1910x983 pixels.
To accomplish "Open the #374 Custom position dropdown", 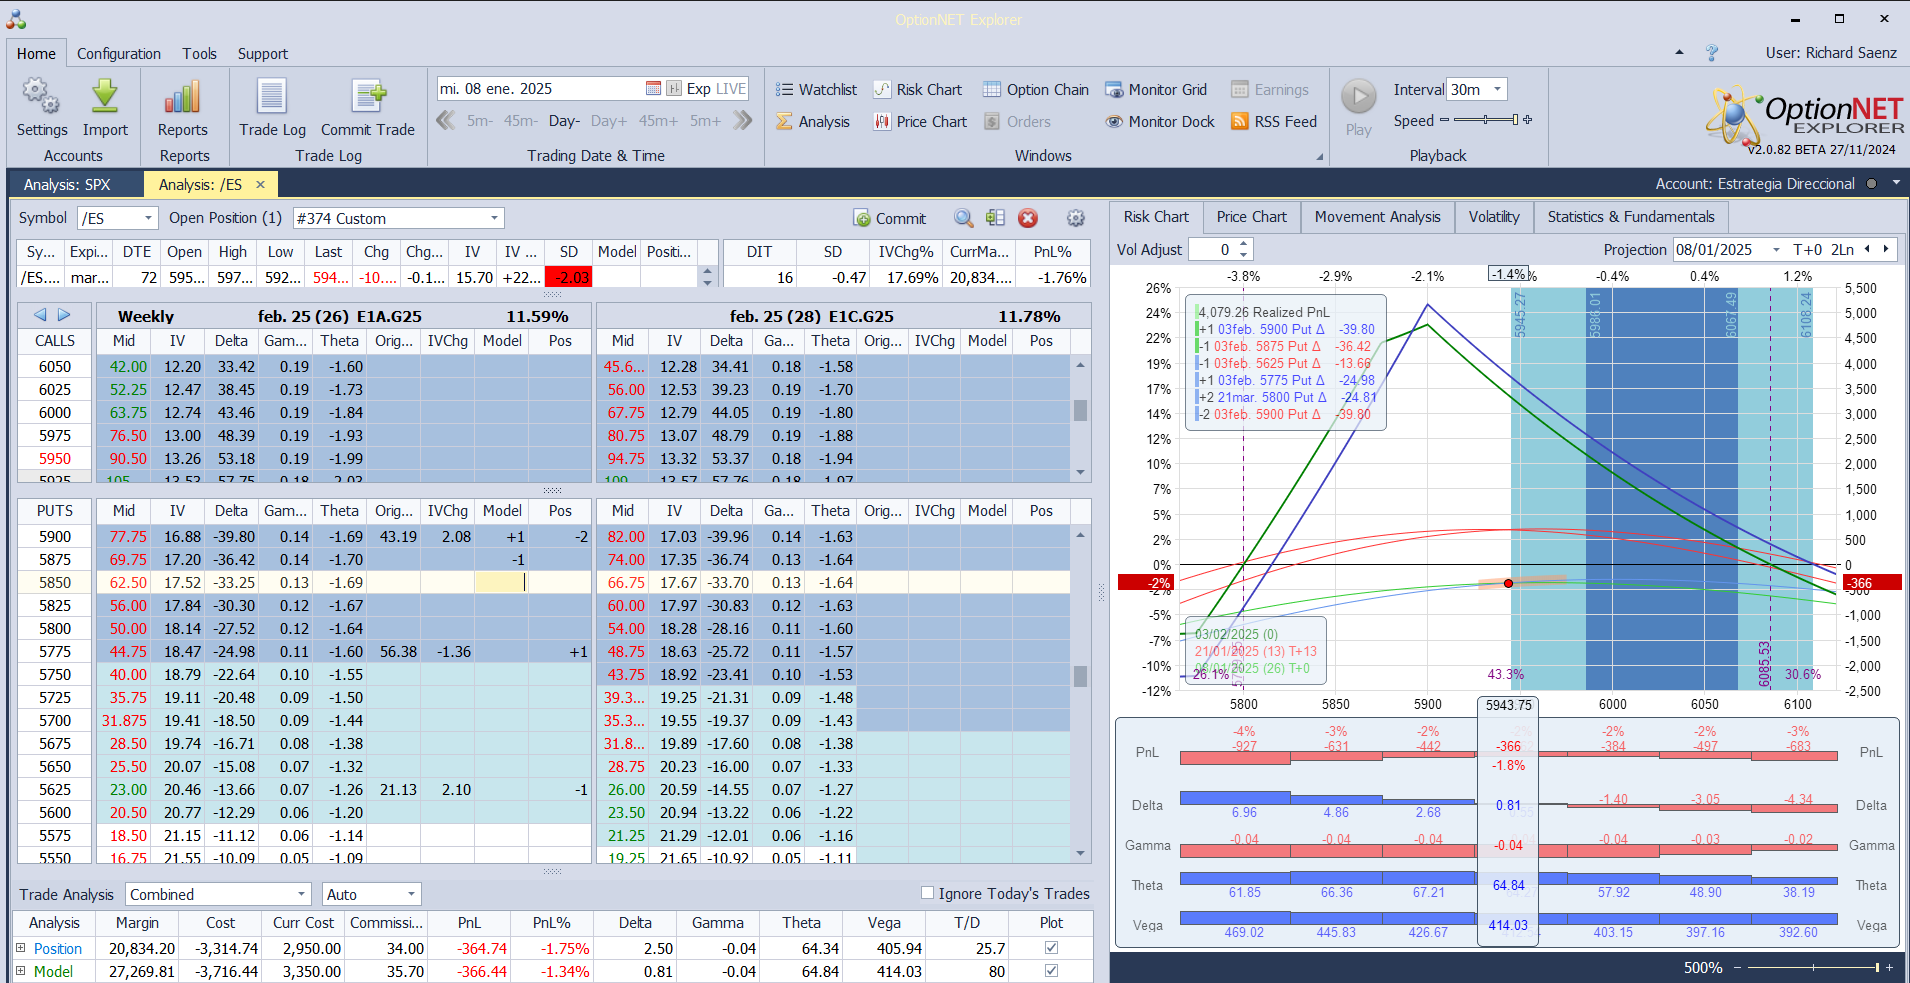I will tap(494, 218).
